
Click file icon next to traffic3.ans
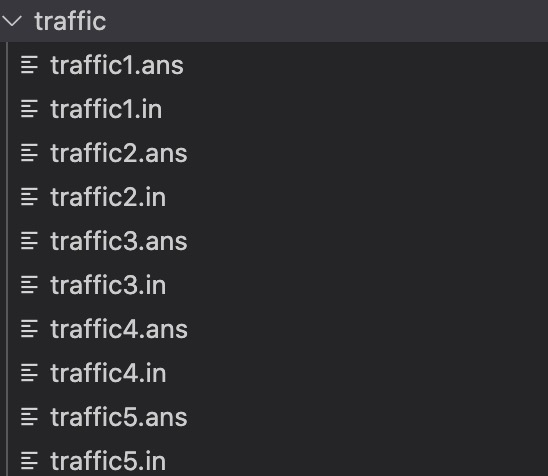(x=29, y=241)
